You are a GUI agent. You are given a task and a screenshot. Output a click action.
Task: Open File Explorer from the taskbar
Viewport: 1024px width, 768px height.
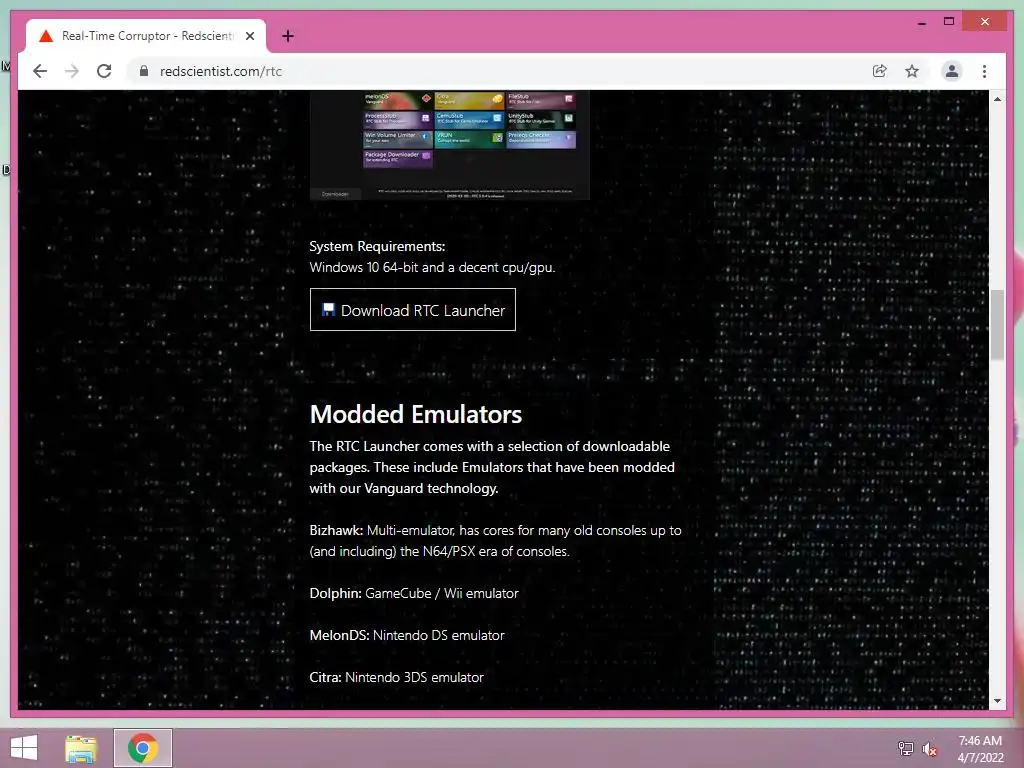pos(81,748)
